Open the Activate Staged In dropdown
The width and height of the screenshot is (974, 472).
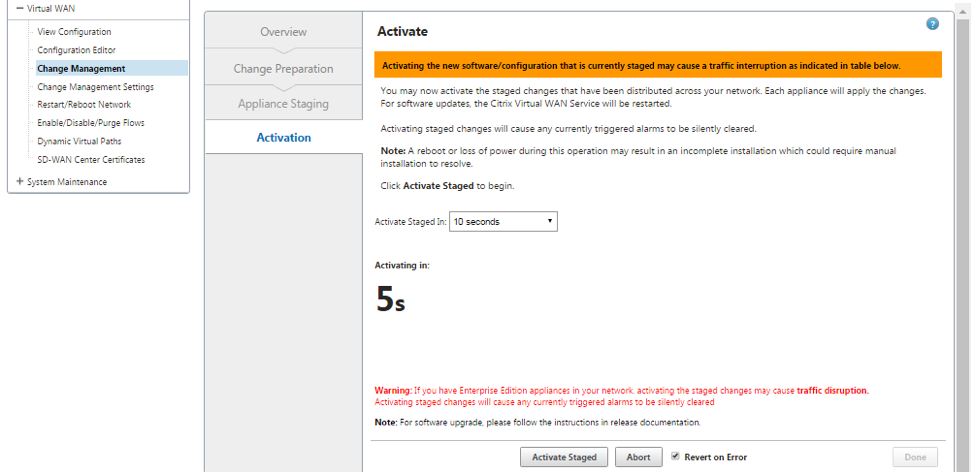(503, 222)
